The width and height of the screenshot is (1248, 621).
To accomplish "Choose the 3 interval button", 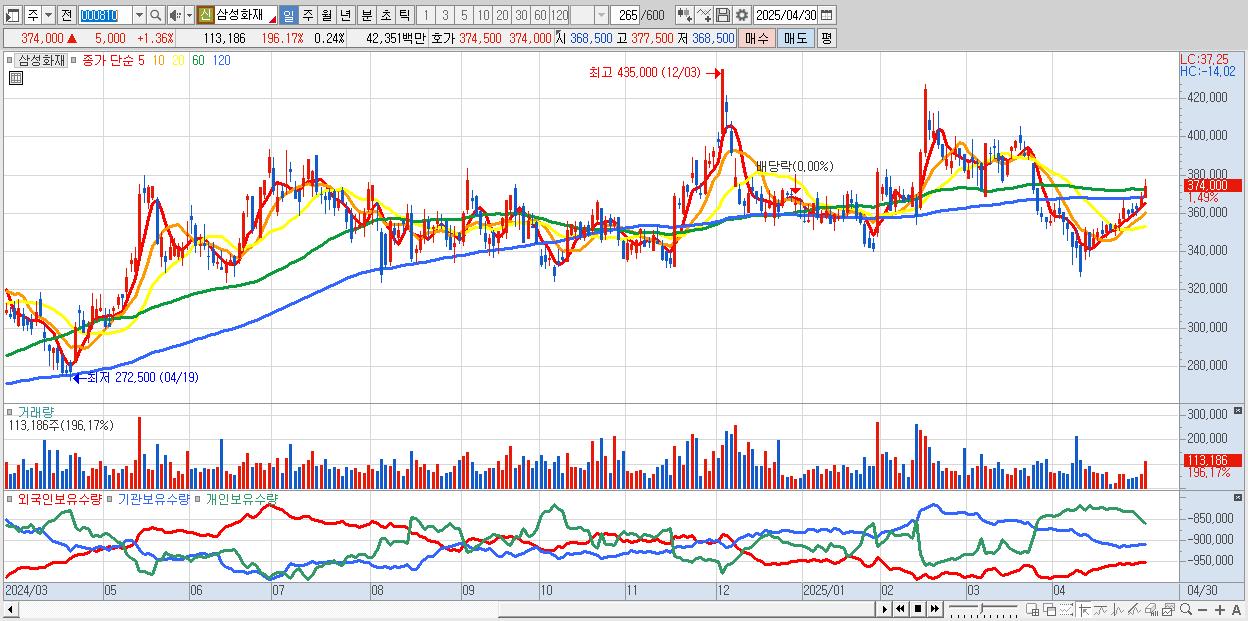I will [445, 16].
